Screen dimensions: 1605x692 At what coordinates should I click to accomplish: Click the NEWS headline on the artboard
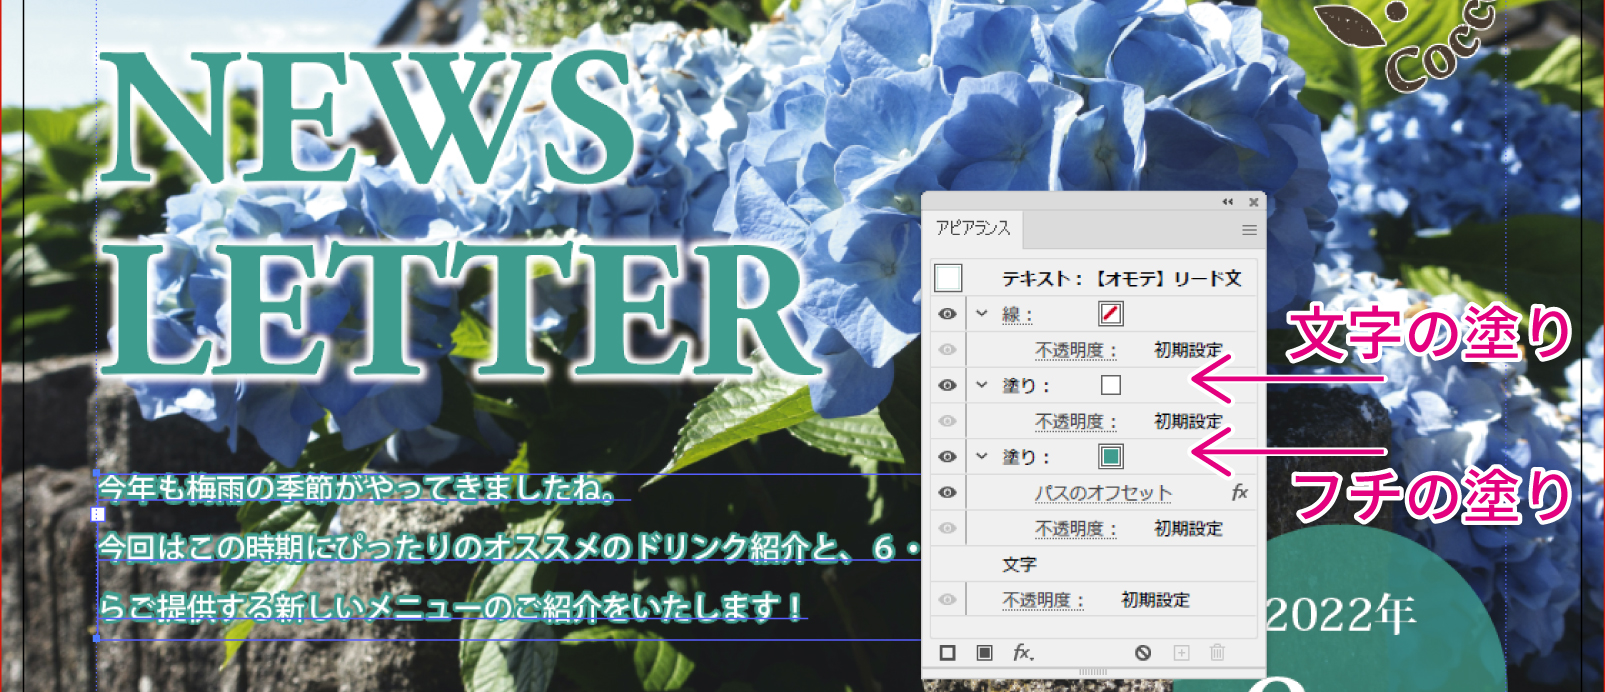(368, 117)
